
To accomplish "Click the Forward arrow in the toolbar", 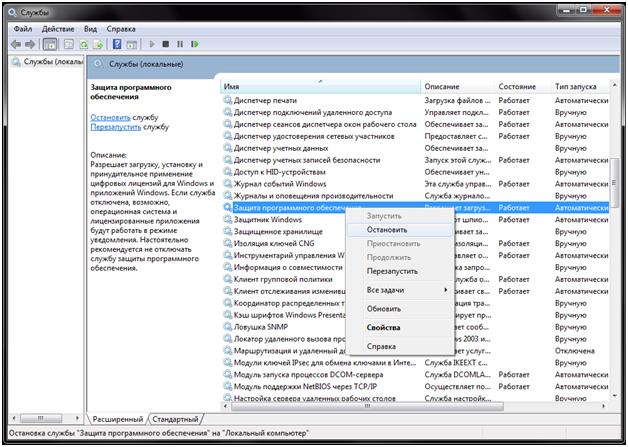I will (x=30, y=44).
